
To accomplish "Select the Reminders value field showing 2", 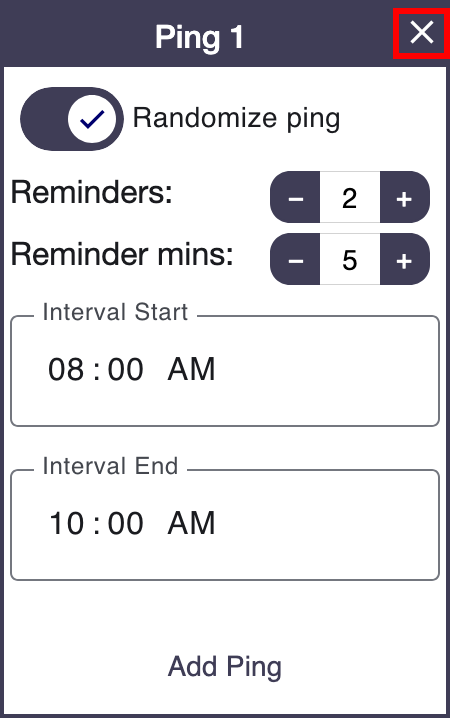I will click(350, 197).
